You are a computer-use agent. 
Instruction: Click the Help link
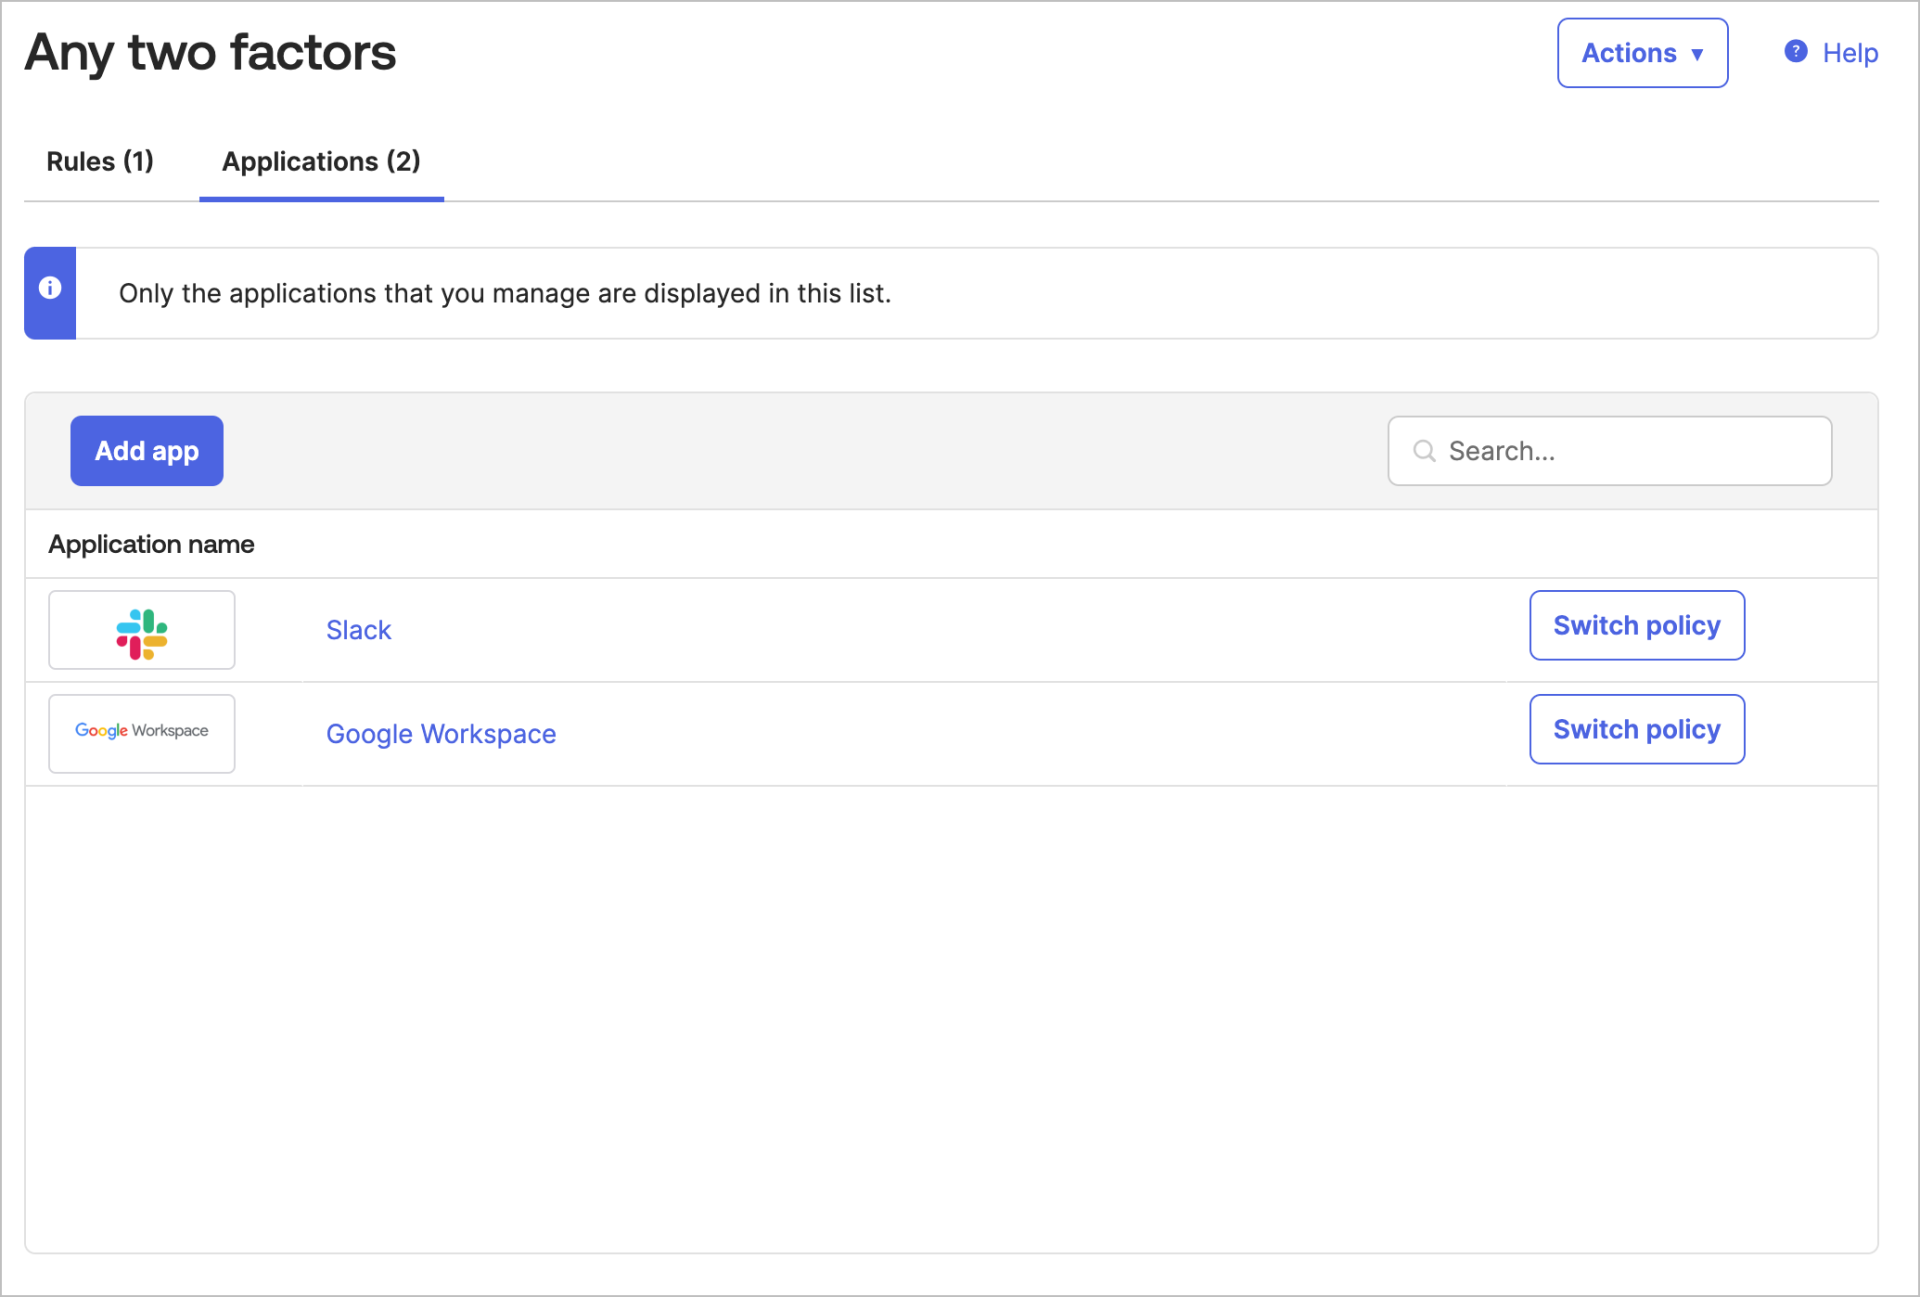point(1850,52)
